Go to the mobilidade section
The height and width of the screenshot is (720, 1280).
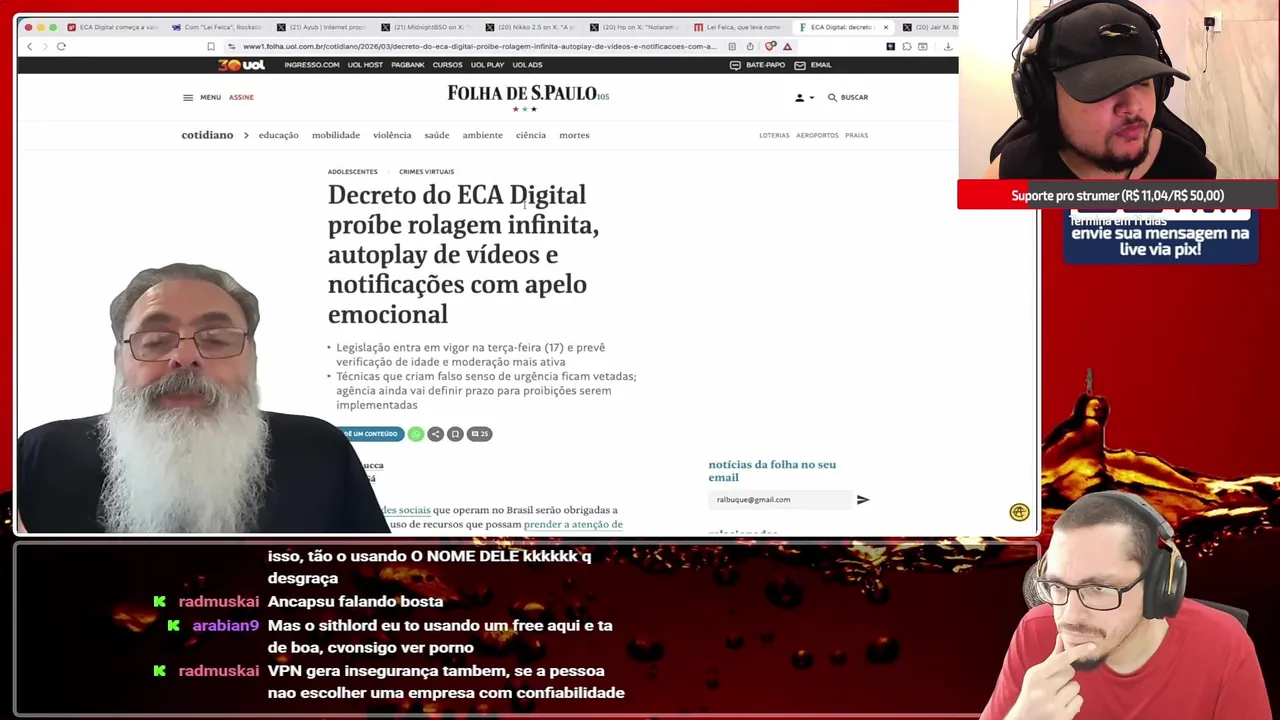[x=336, y=135]
